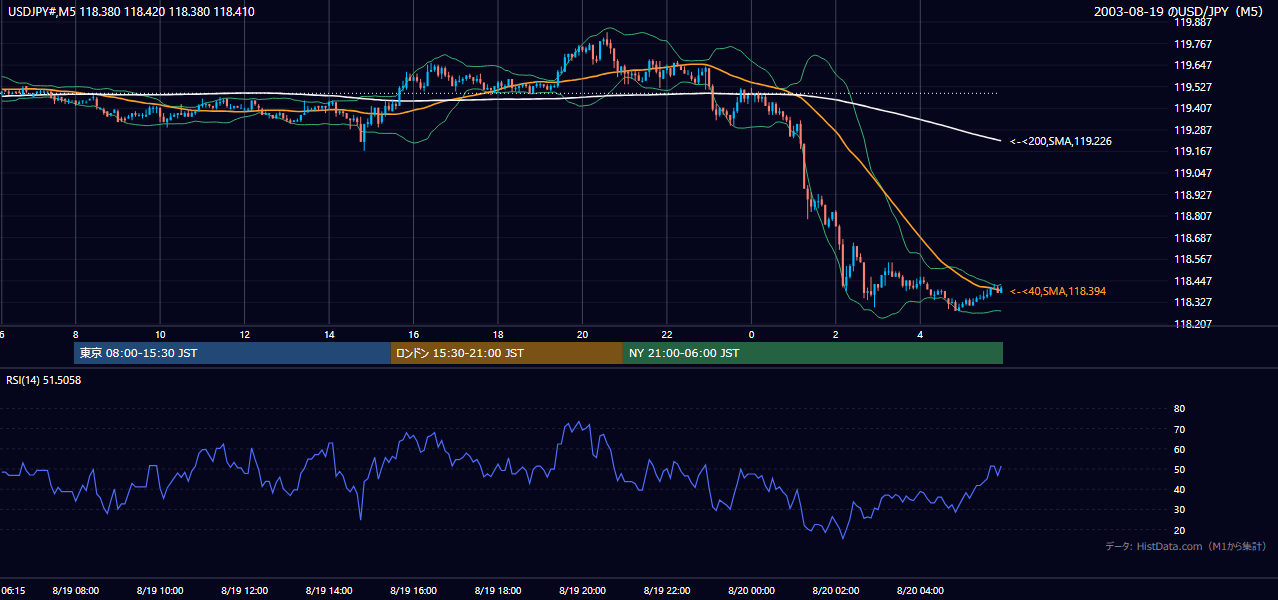The height and width of the screenshot is (600, 1278).
Task: Click price axis value 118.807
Action: click(x=1193, y=216)
